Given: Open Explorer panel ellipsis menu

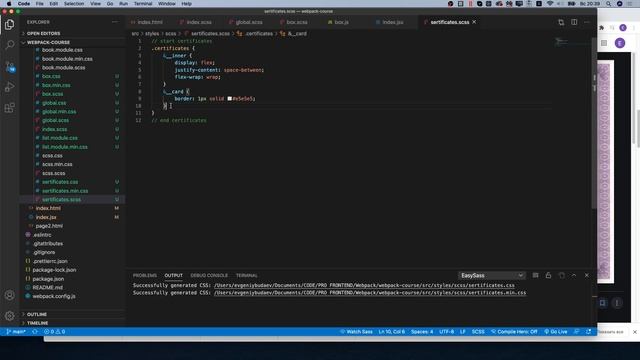Looking at the screenshot, I should (x=115, y=22).
